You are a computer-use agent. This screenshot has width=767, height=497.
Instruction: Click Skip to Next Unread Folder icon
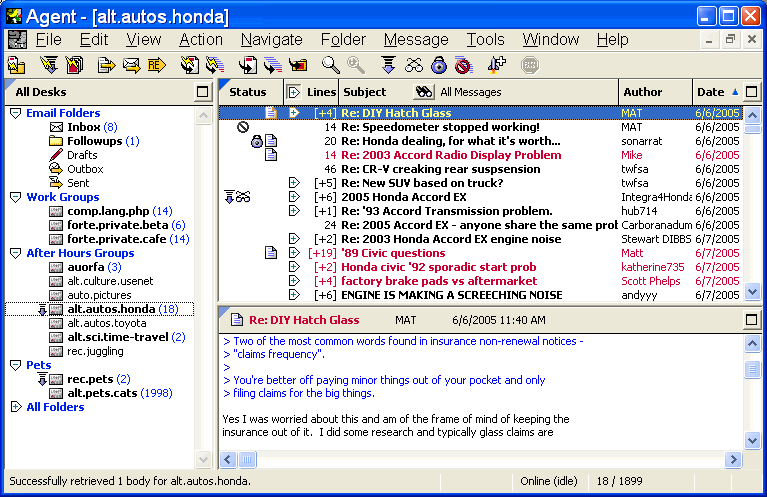click(x=298, y=65)
